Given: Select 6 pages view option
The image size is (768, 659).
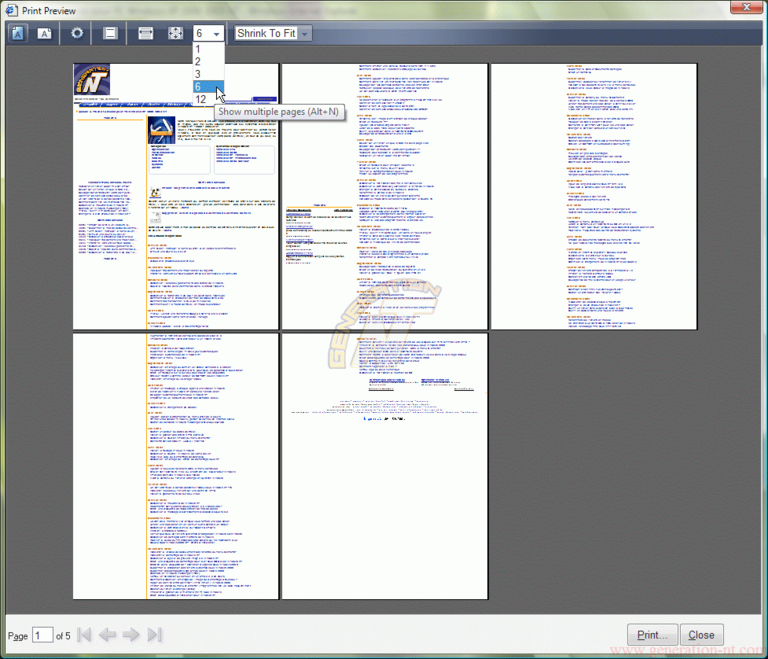Looking at the screenshot, I should click(x=209, y=87).
